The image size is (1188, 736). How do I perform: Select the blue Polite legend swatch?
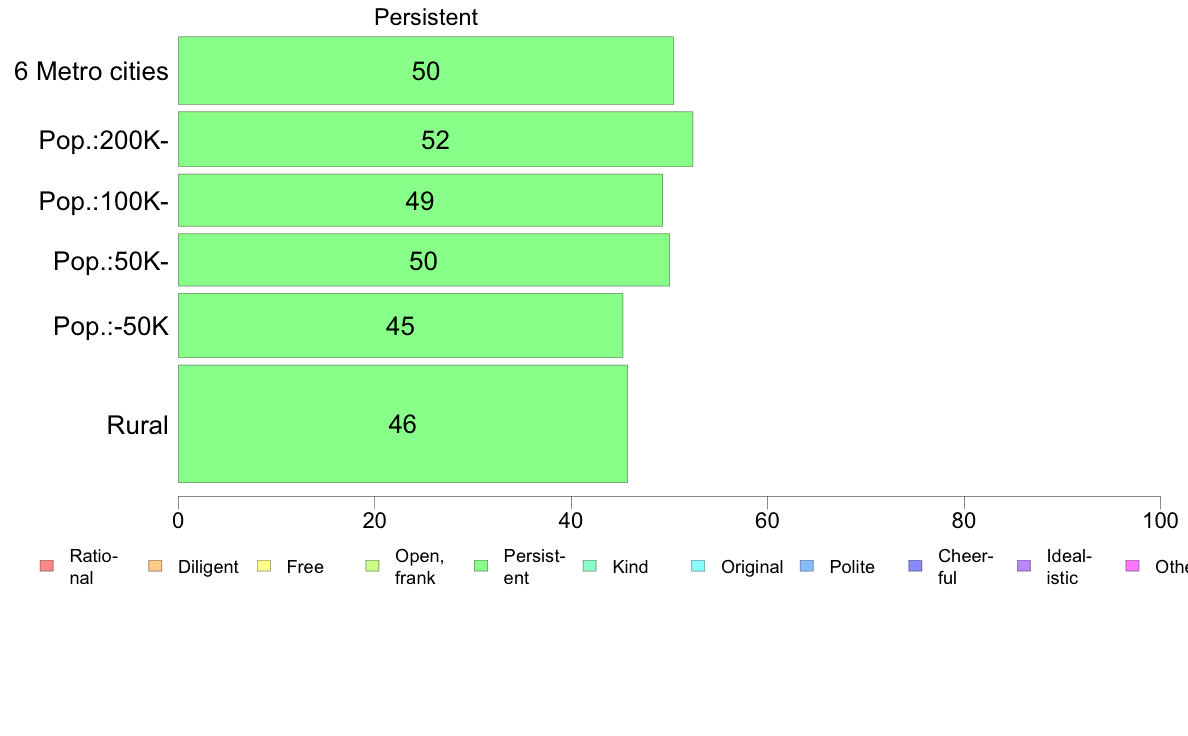click(807, 566)
